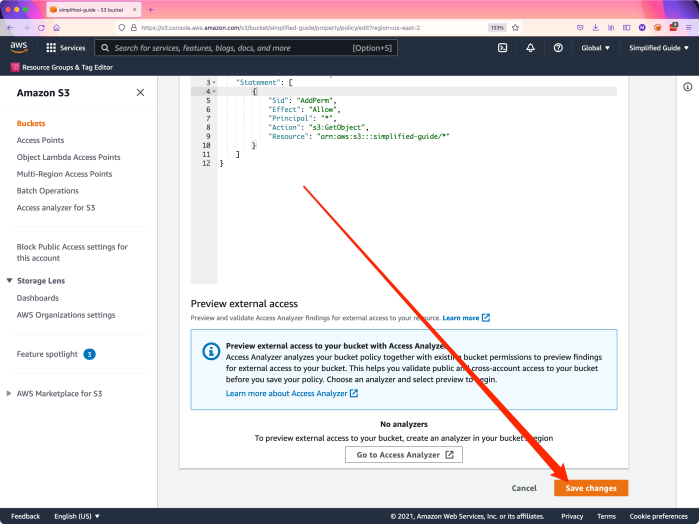This screenshot has height=524, width=699.
Task: Open the Simplified Guide account dropdown
Action: (x=658, y=48)
